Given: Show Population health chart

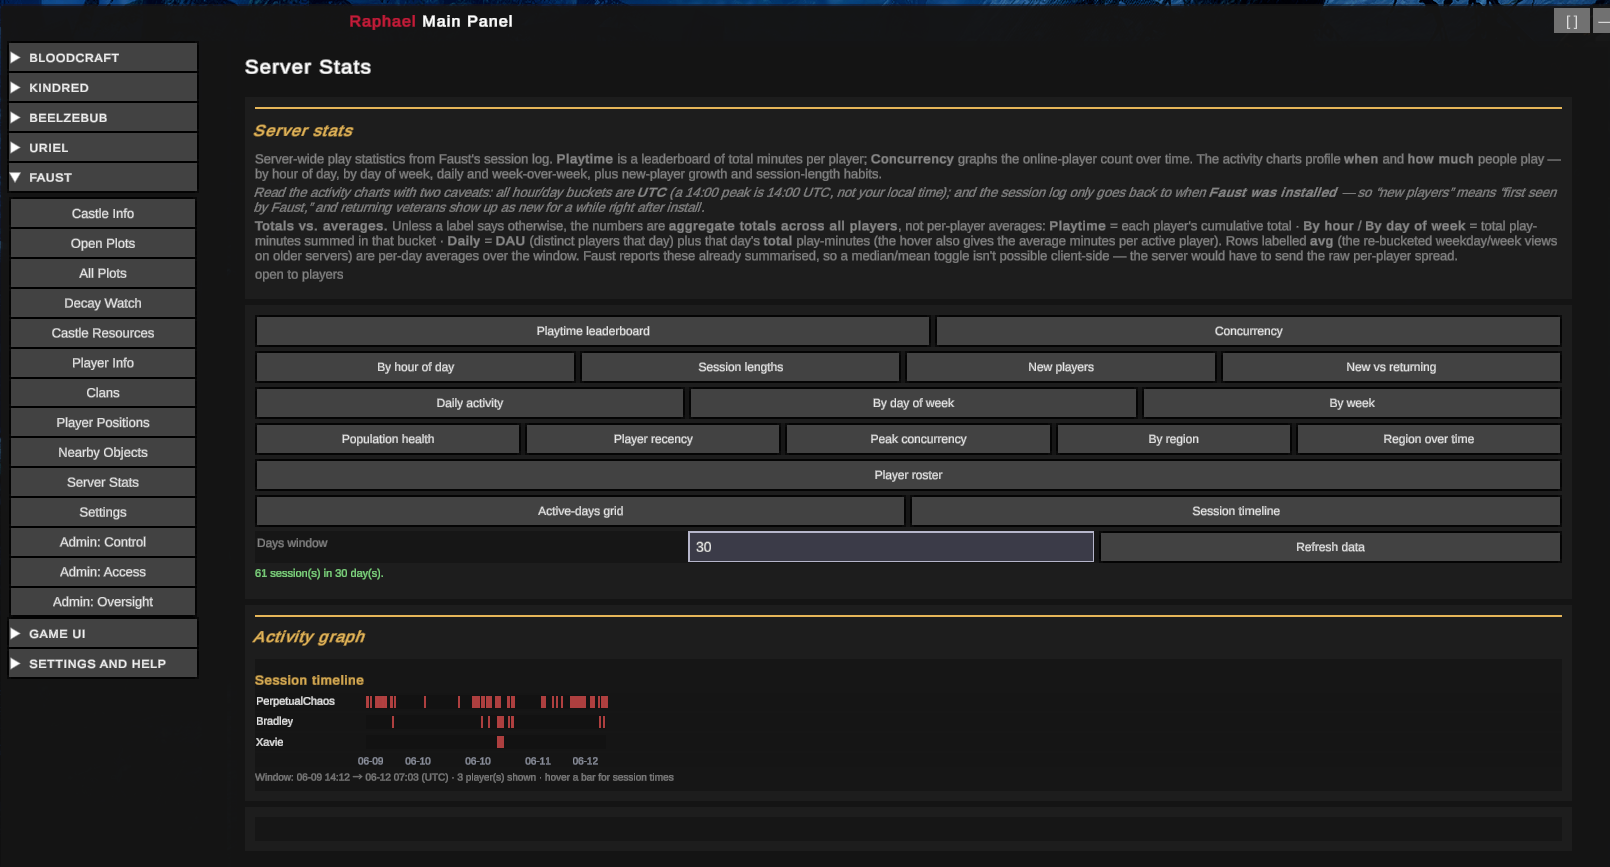Looking at the screenshot, I should 388,439.
